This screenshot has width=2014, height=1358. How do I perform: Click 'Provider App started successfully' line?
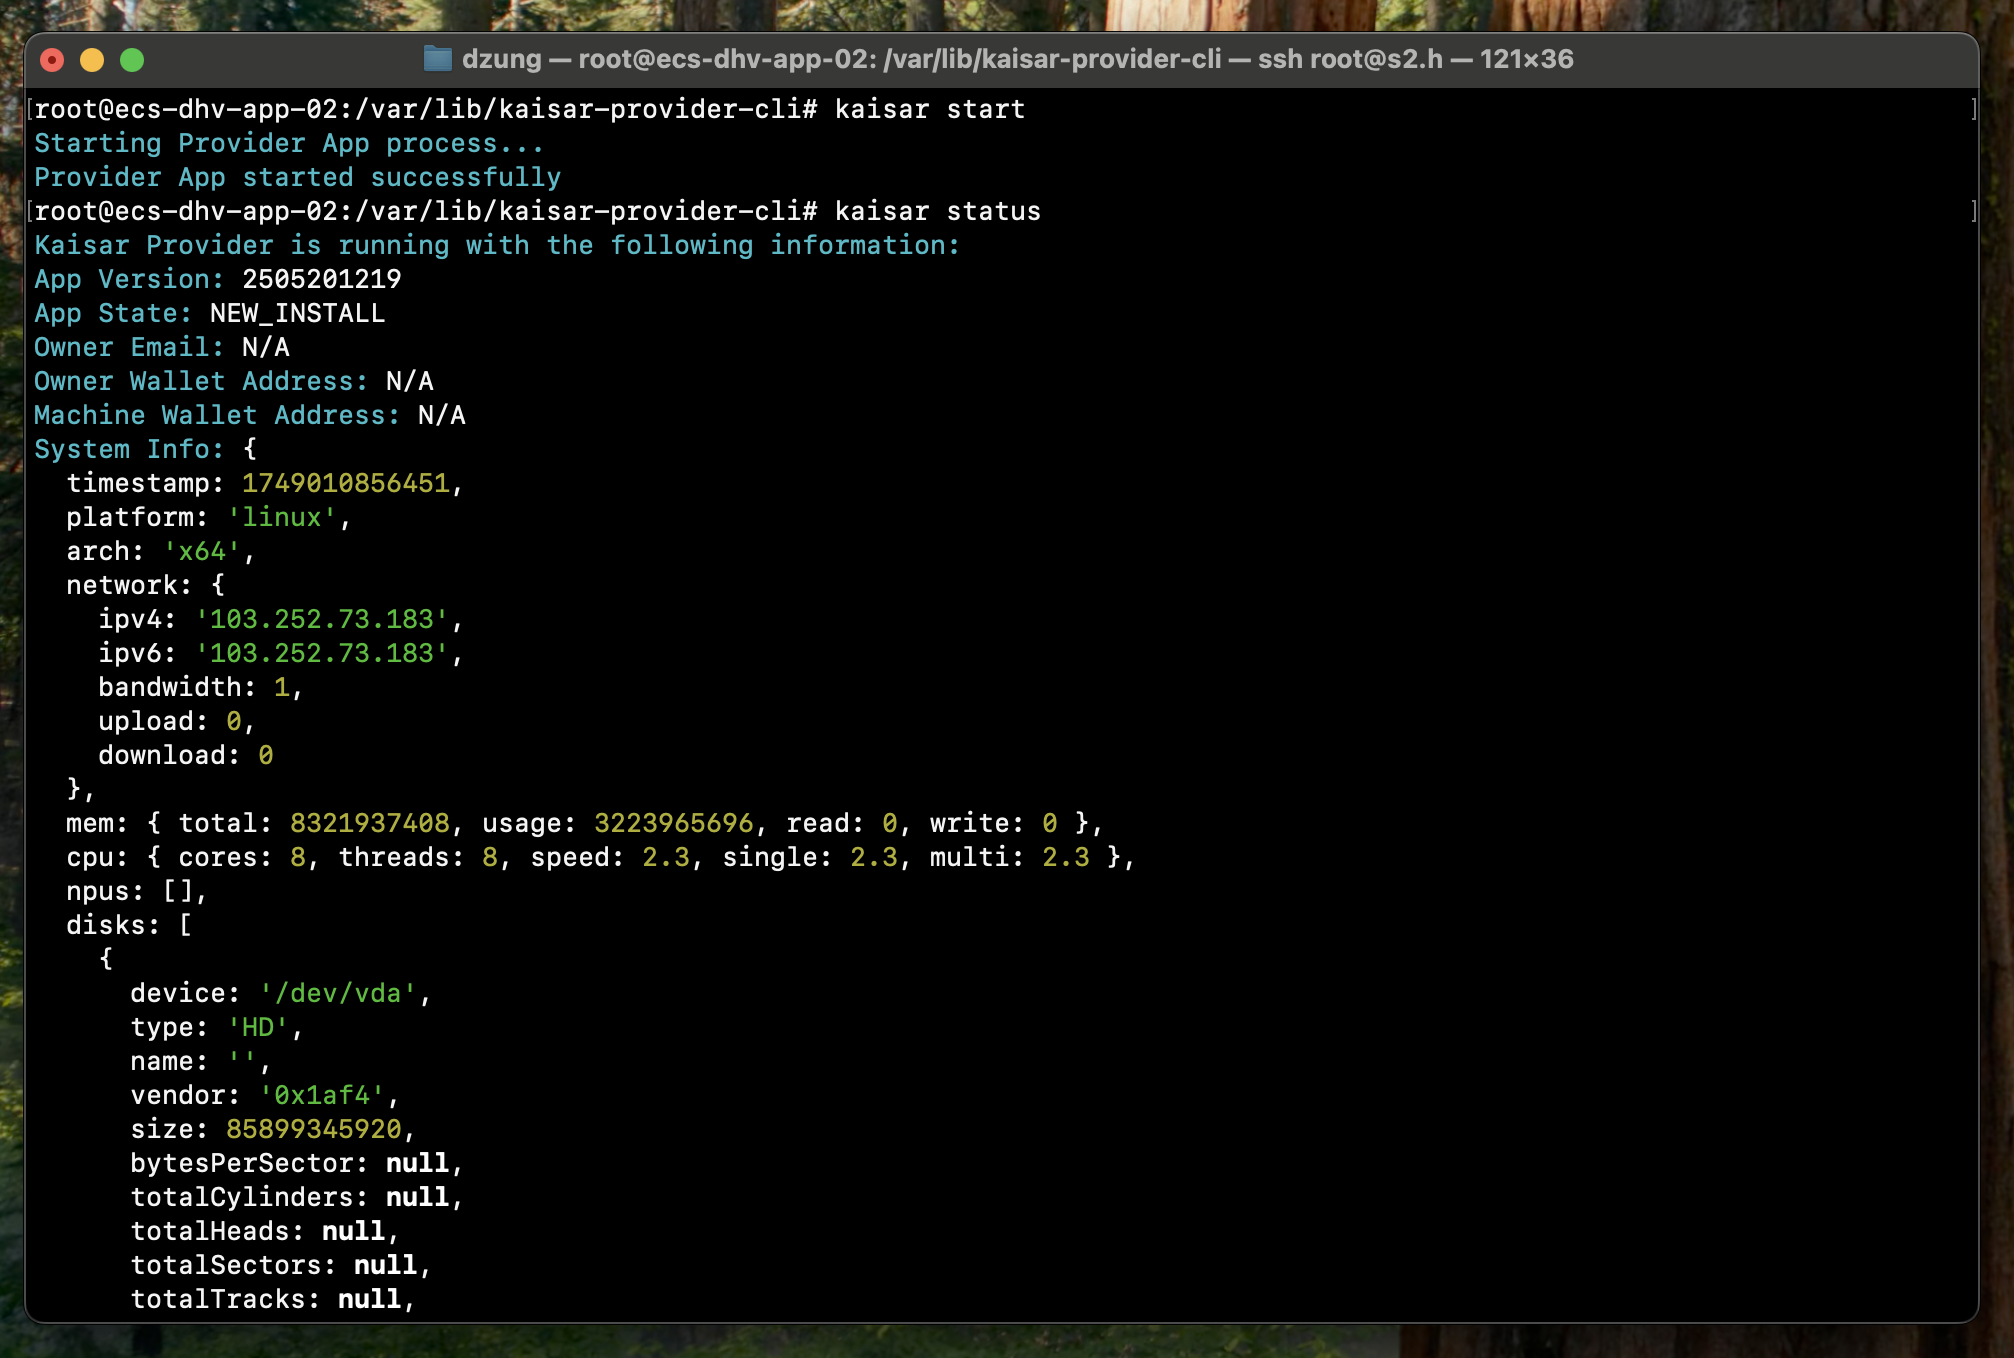[x=297, y=177]
